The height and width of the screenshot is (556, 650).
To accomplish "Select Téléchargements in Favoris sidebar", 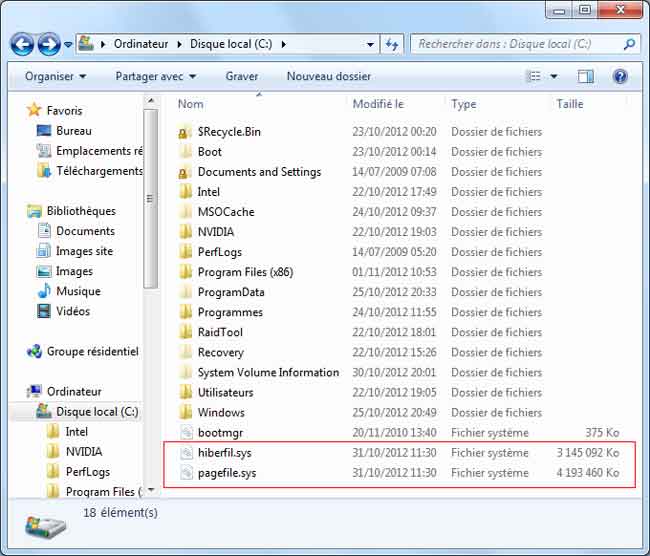I will pos(99,171).
